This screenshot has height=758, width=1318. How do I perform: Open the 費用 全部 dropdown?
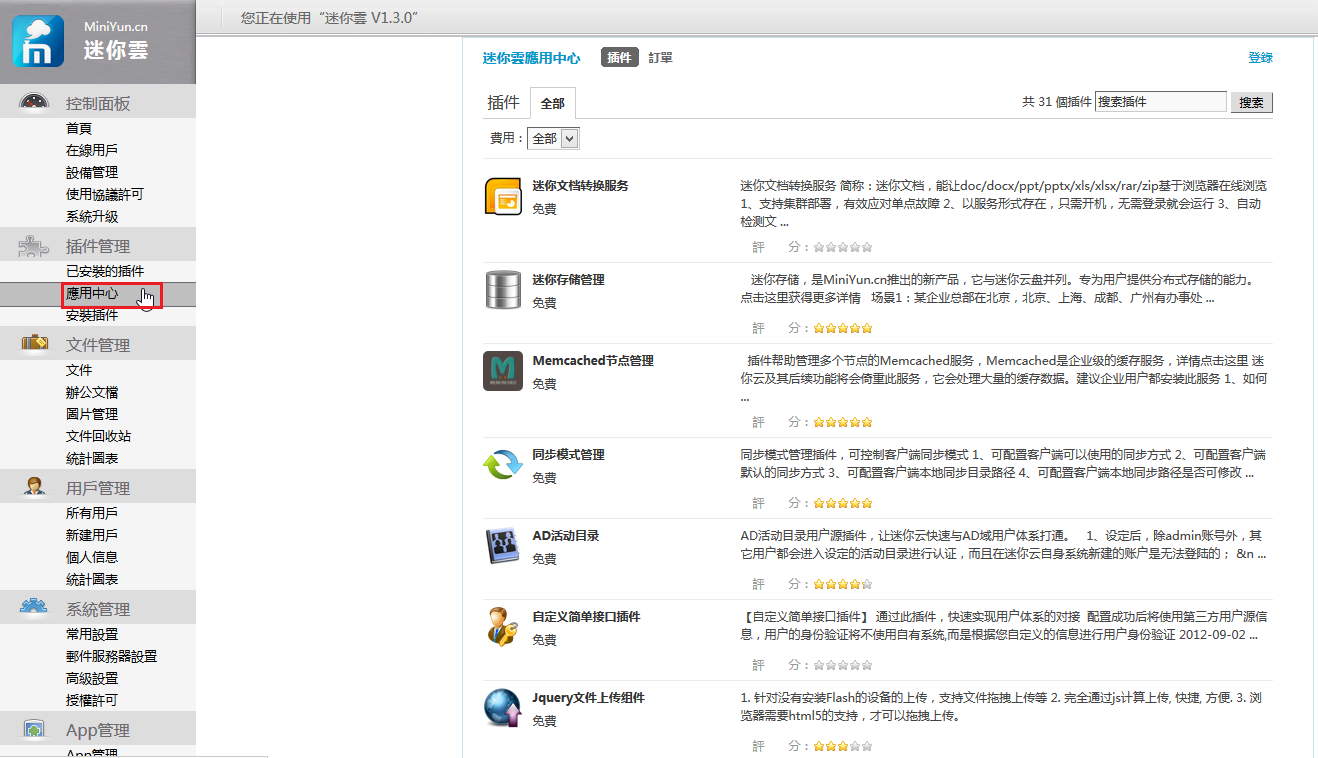click(553, 139)
